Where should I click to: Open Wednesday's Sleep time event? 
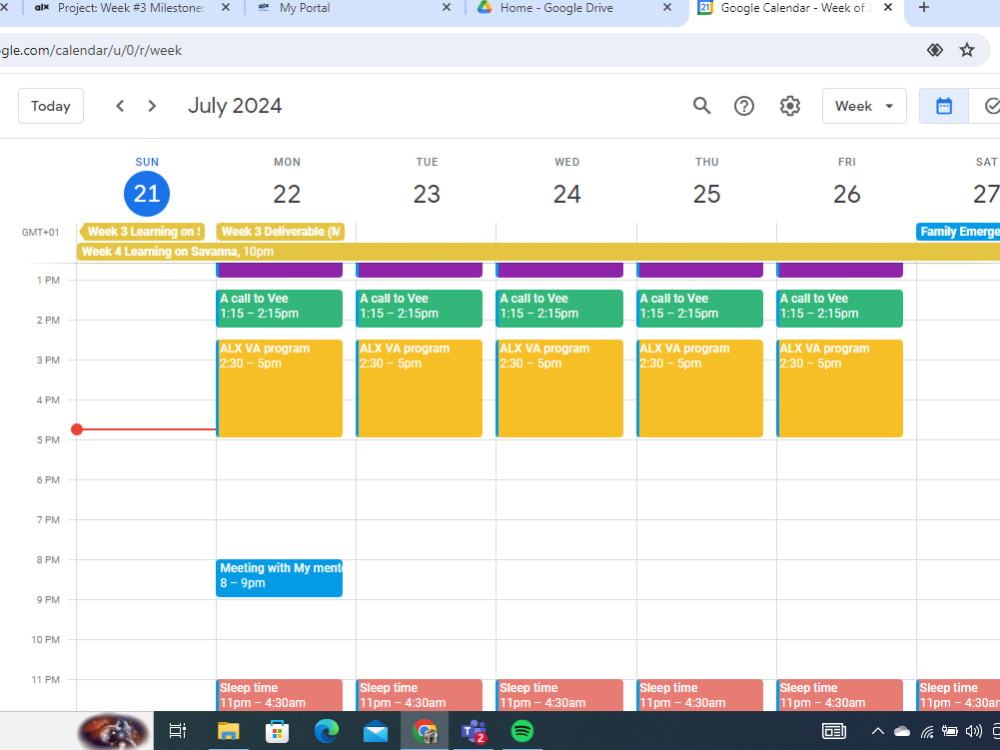coord(559,695)
